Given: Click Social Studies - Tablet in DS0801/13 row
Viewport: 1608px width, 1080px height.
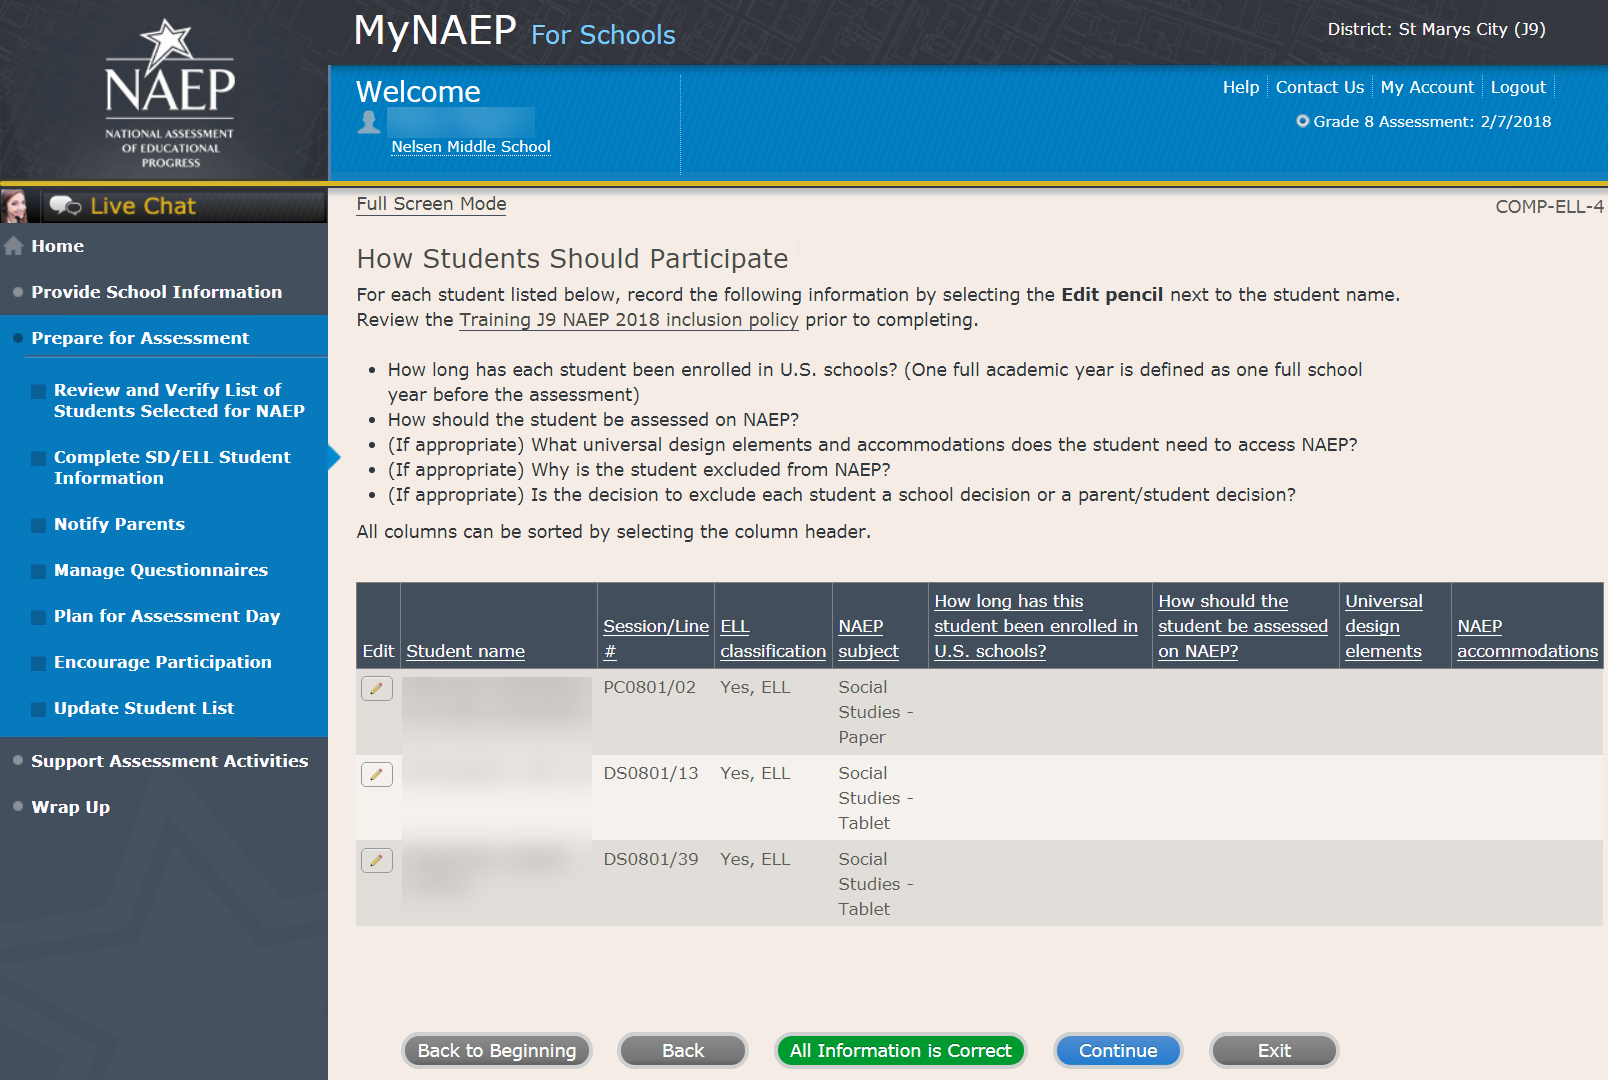Looking at the screenshot, I should pyautogui.click(x=876, y=798).
